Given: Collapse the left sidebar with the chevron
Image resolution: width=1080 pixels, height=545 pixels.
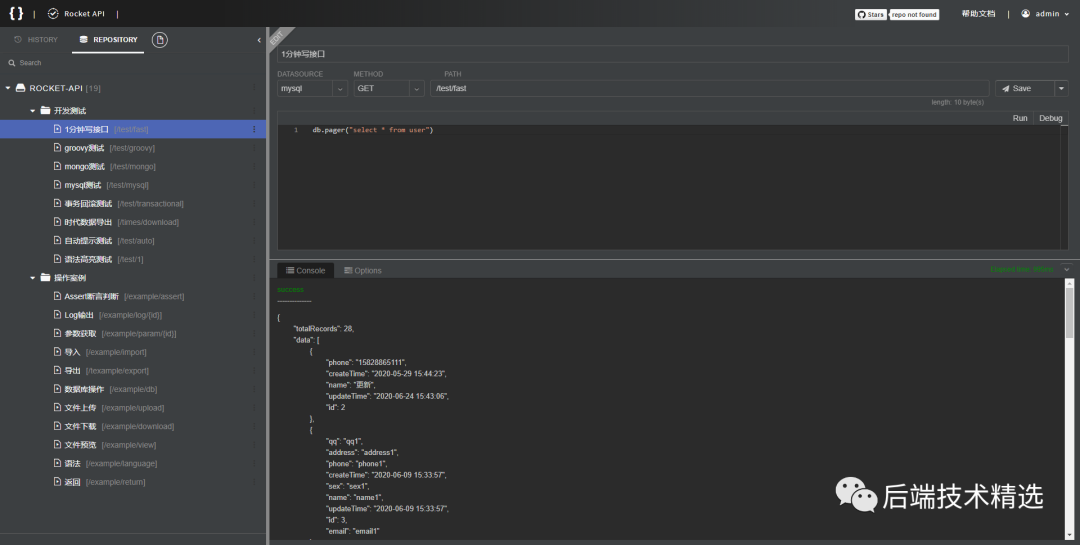Looking at the screenshot, I should point(259,40).
